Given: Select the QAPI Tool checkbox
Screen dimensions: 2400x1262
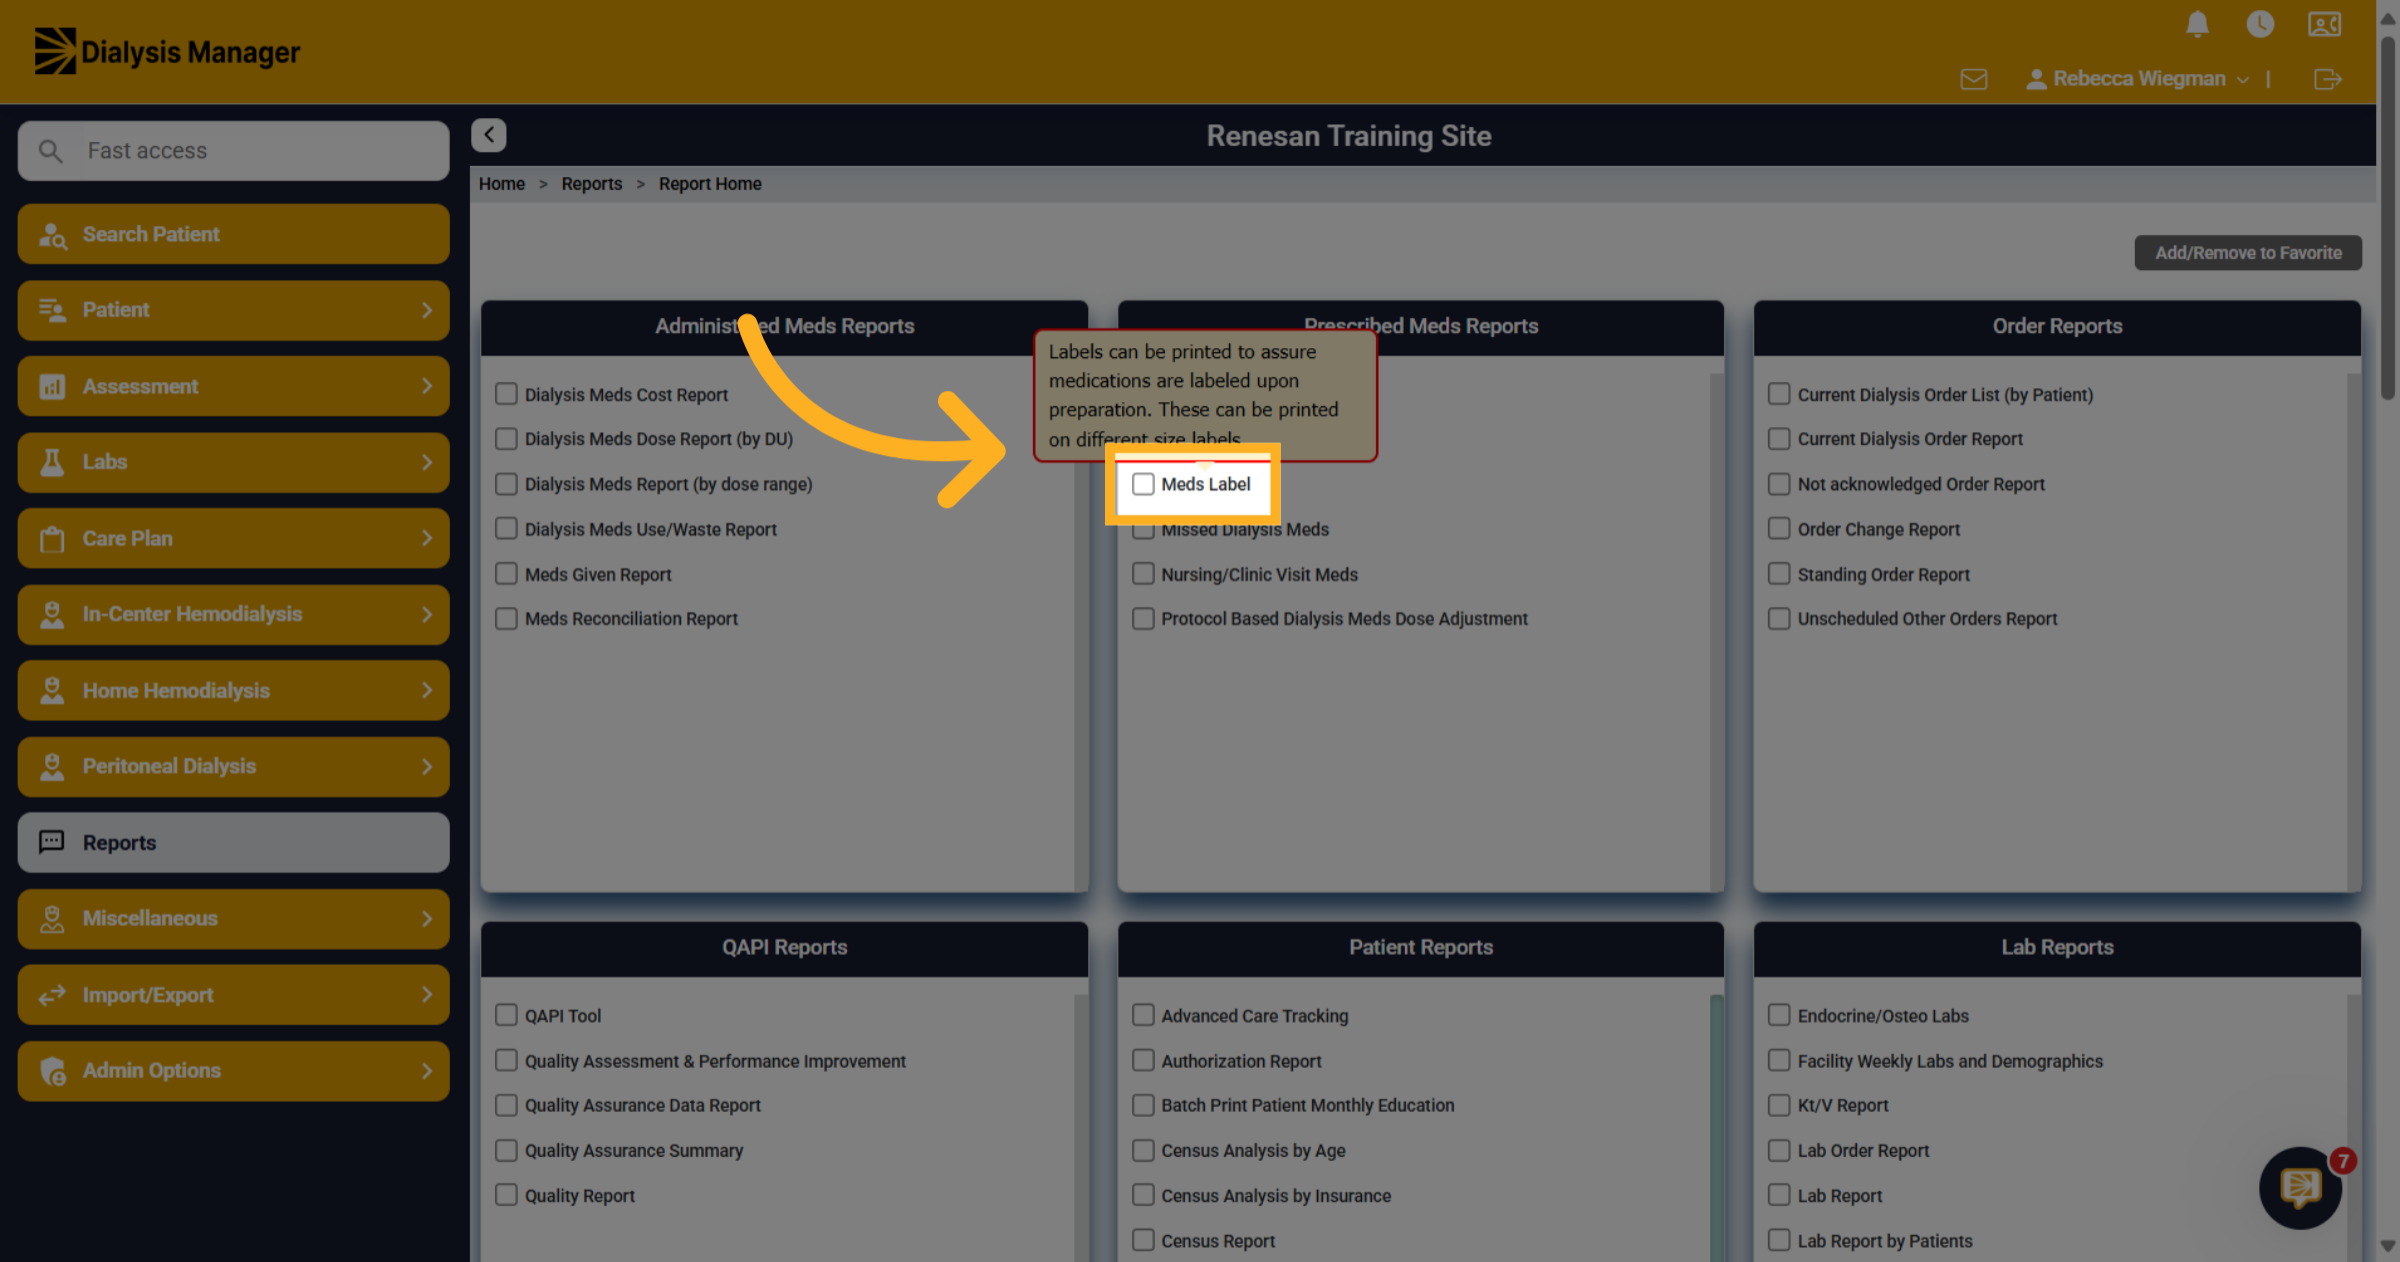Looking at the screenshot, I should [x=506, y=1015].
